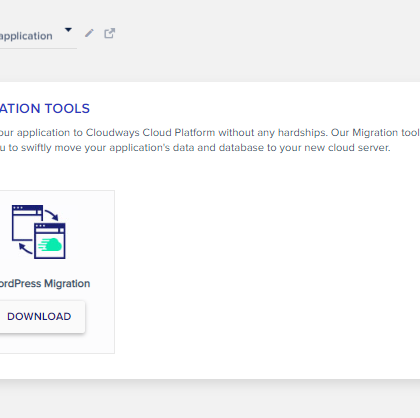Click the upper curved arrow in graphic
This screenshot has width=420, height=418.
click(x=52, y=215)
